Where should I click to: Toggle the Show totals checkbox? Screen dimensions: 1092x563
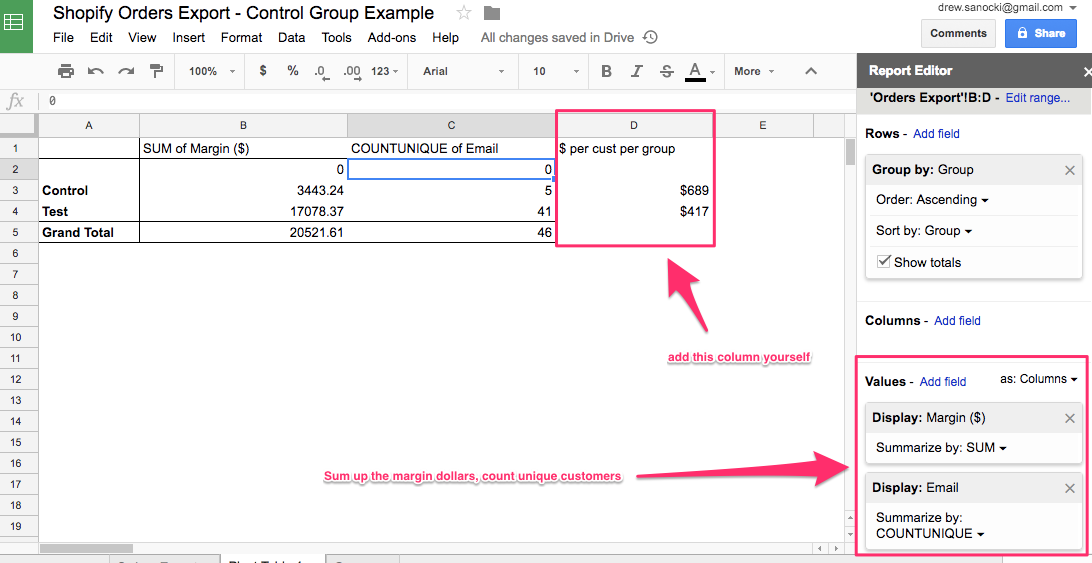884,261
